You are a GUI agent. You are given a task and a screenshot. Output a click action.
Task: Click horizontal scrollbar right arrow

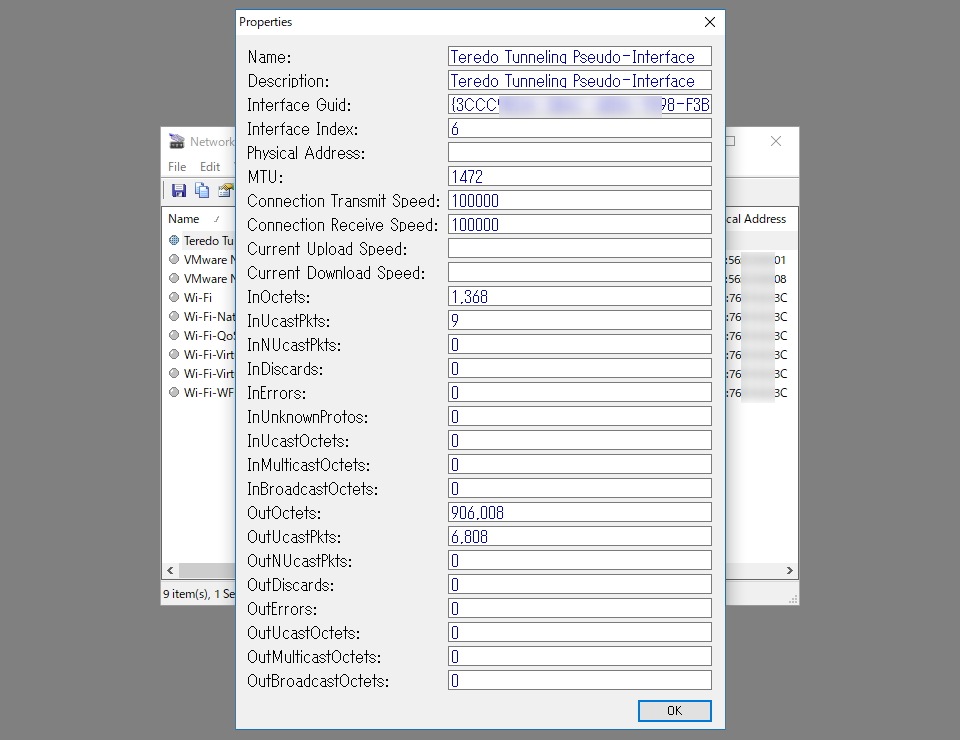[790, 570]
